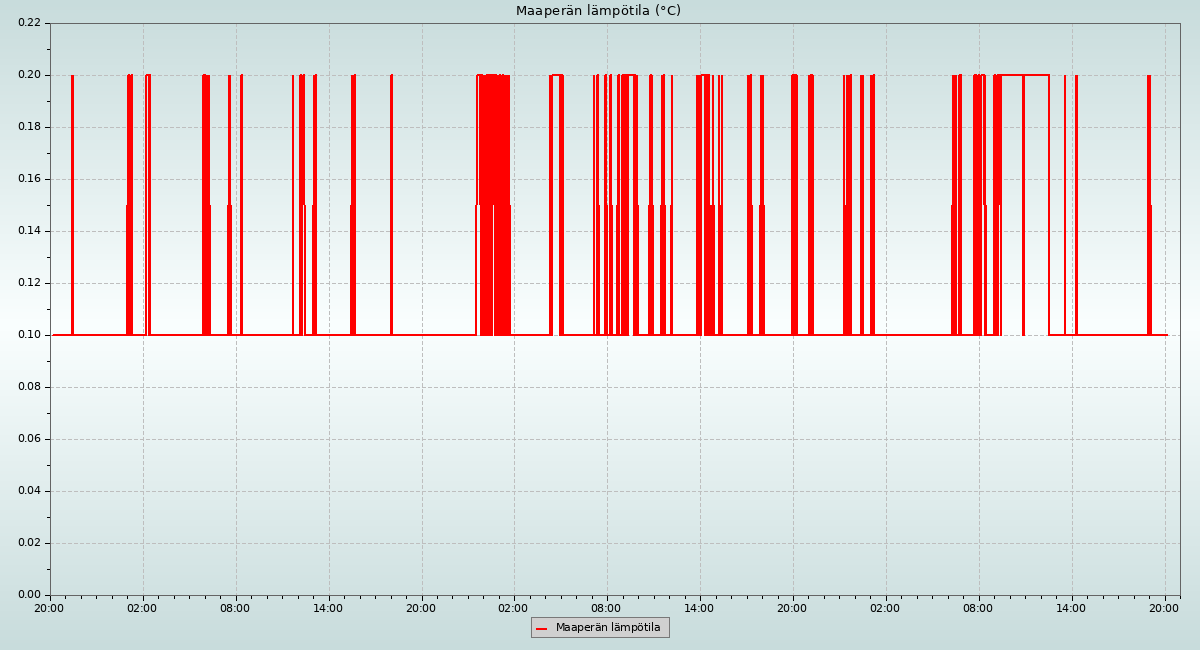
Task: Click the rightmost 14:00 x-axis label
Action: pos(1071,608)
